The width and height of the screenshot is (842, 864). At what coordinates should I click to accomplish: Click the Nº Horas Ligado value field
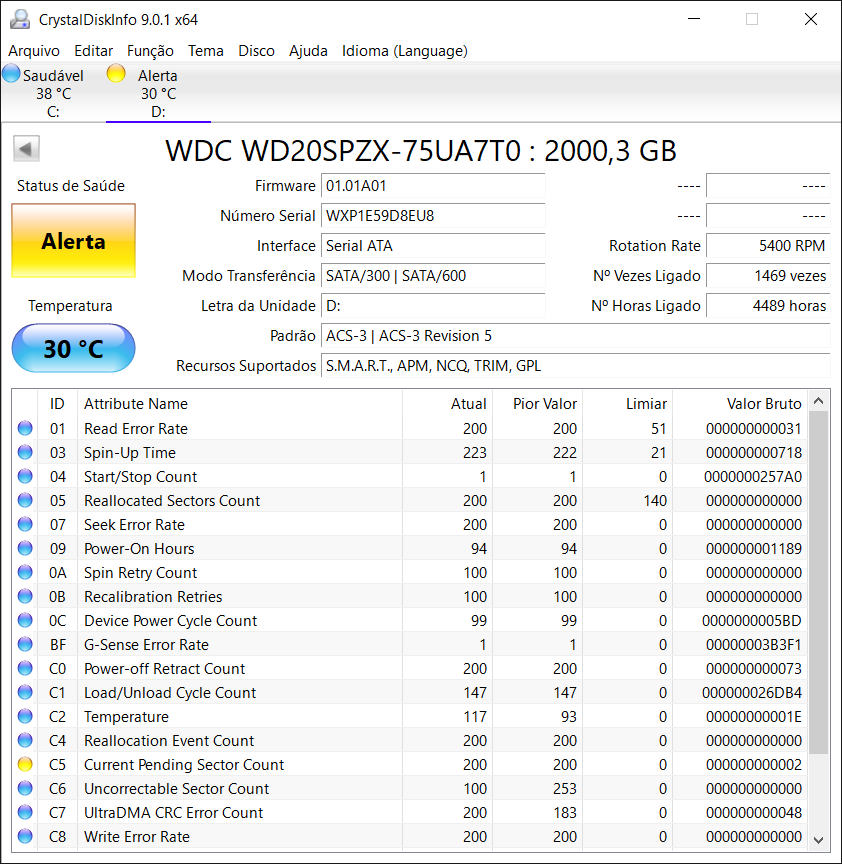click(x=768, y=306)
